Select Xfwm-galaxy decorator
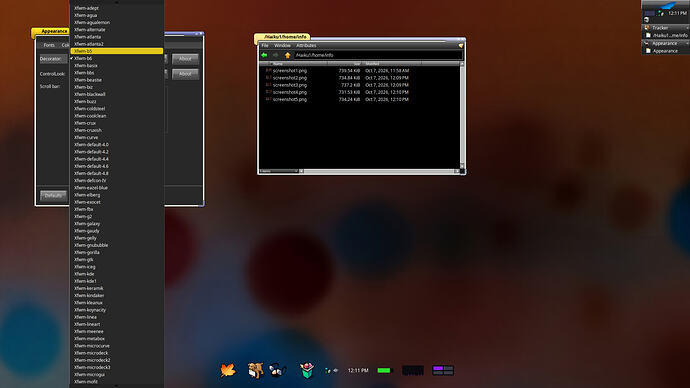 point(117,223)
